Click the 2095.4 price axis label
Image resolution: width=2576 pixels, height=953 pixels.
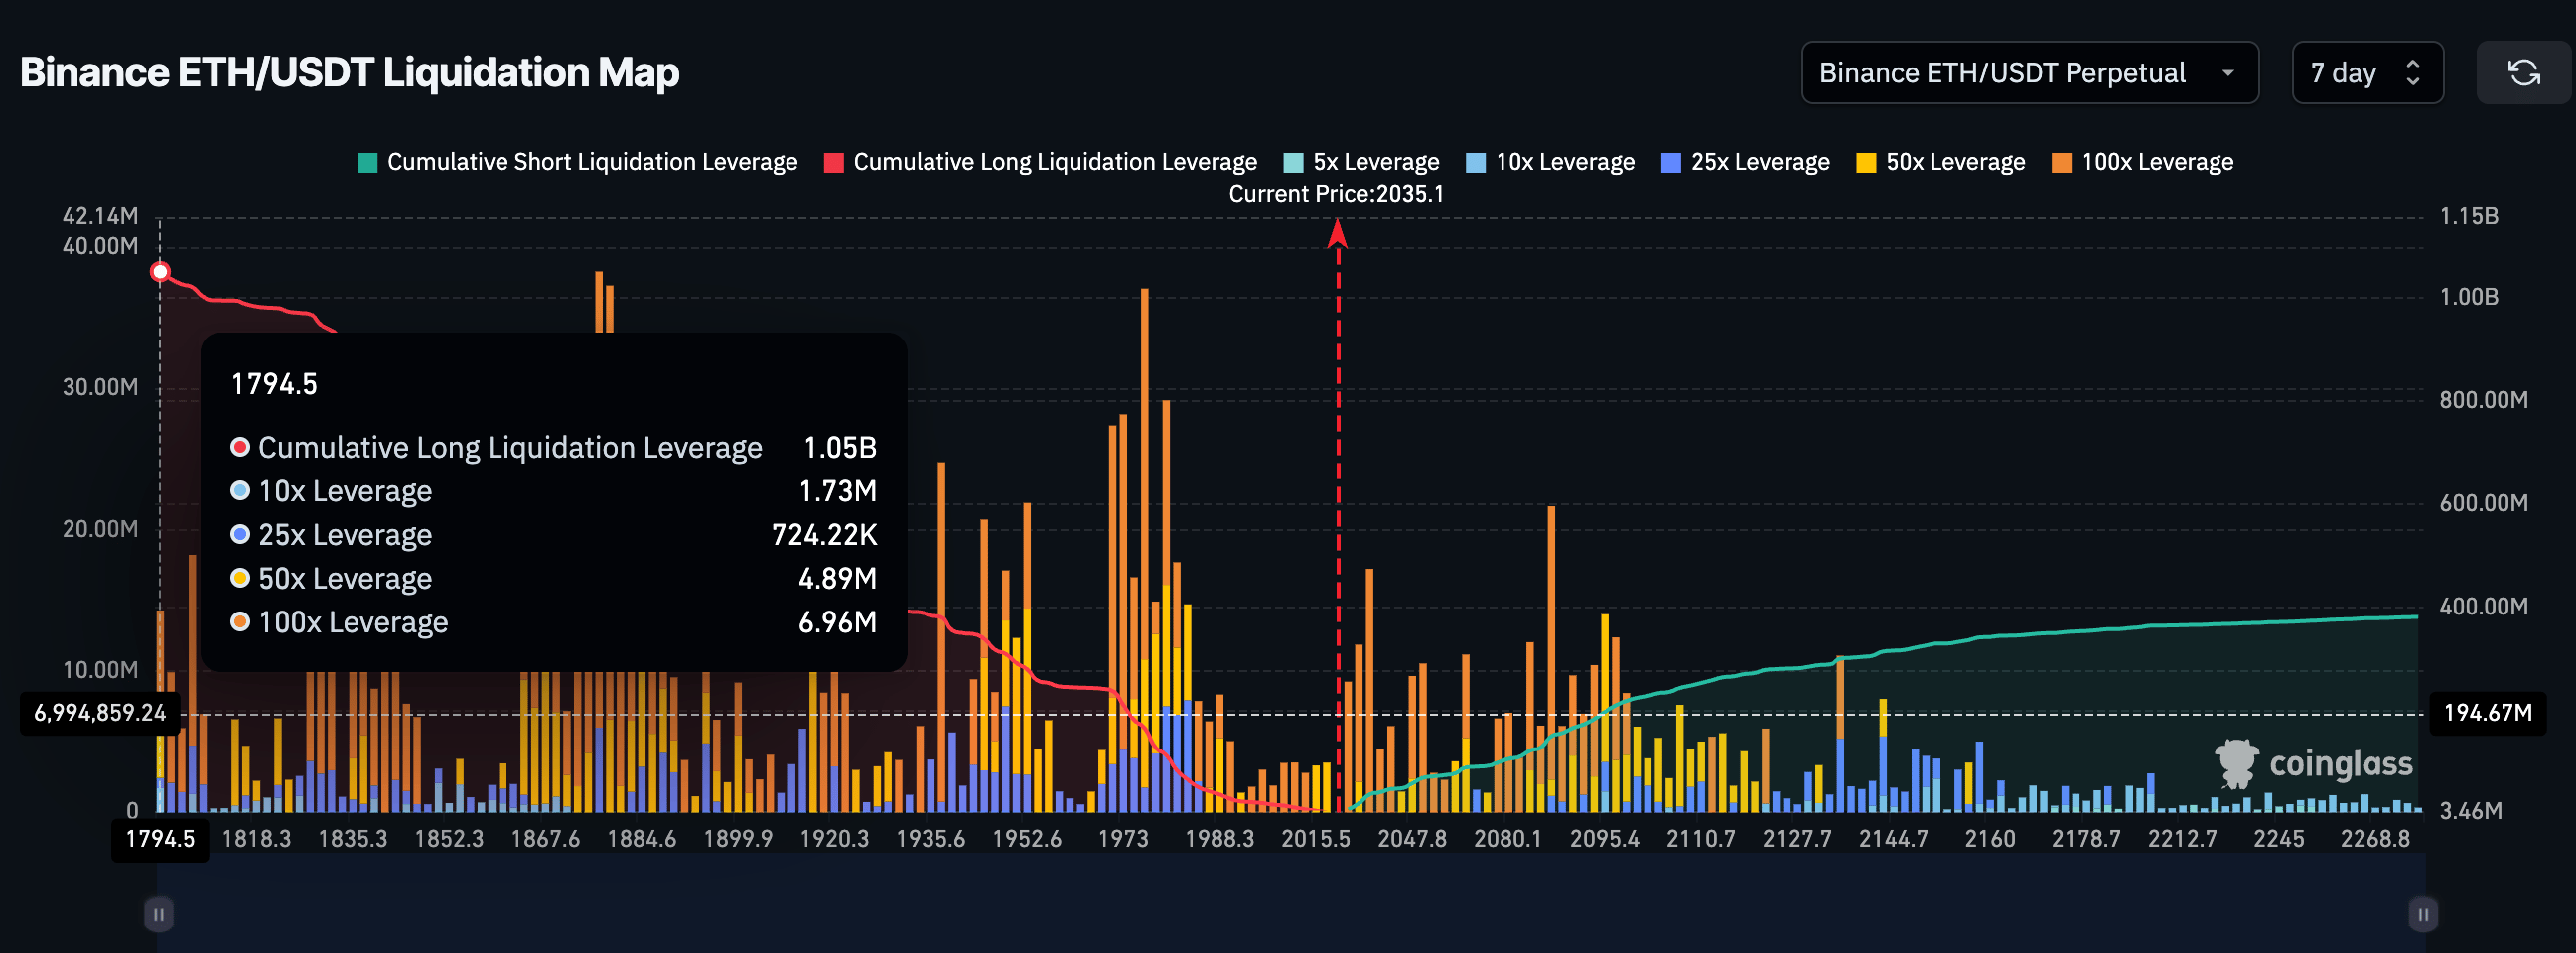[x=1604, y=839]
